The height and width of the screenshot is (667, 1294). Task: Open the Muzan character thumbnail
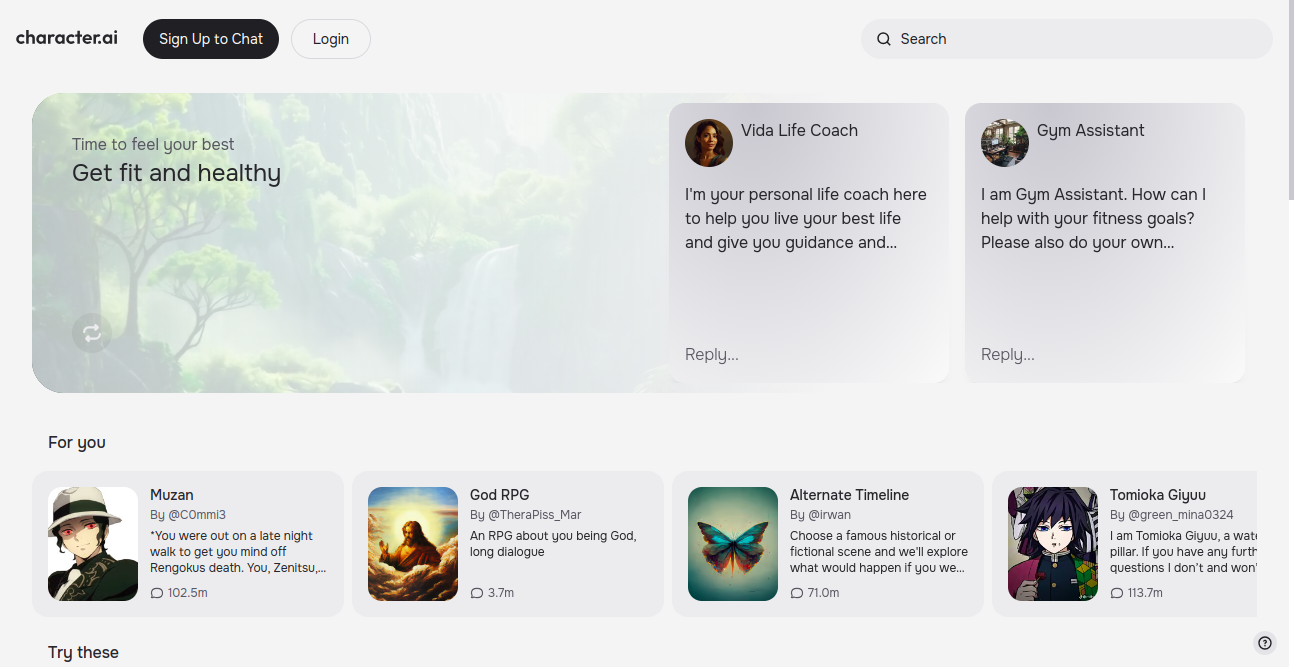(93, 544)
